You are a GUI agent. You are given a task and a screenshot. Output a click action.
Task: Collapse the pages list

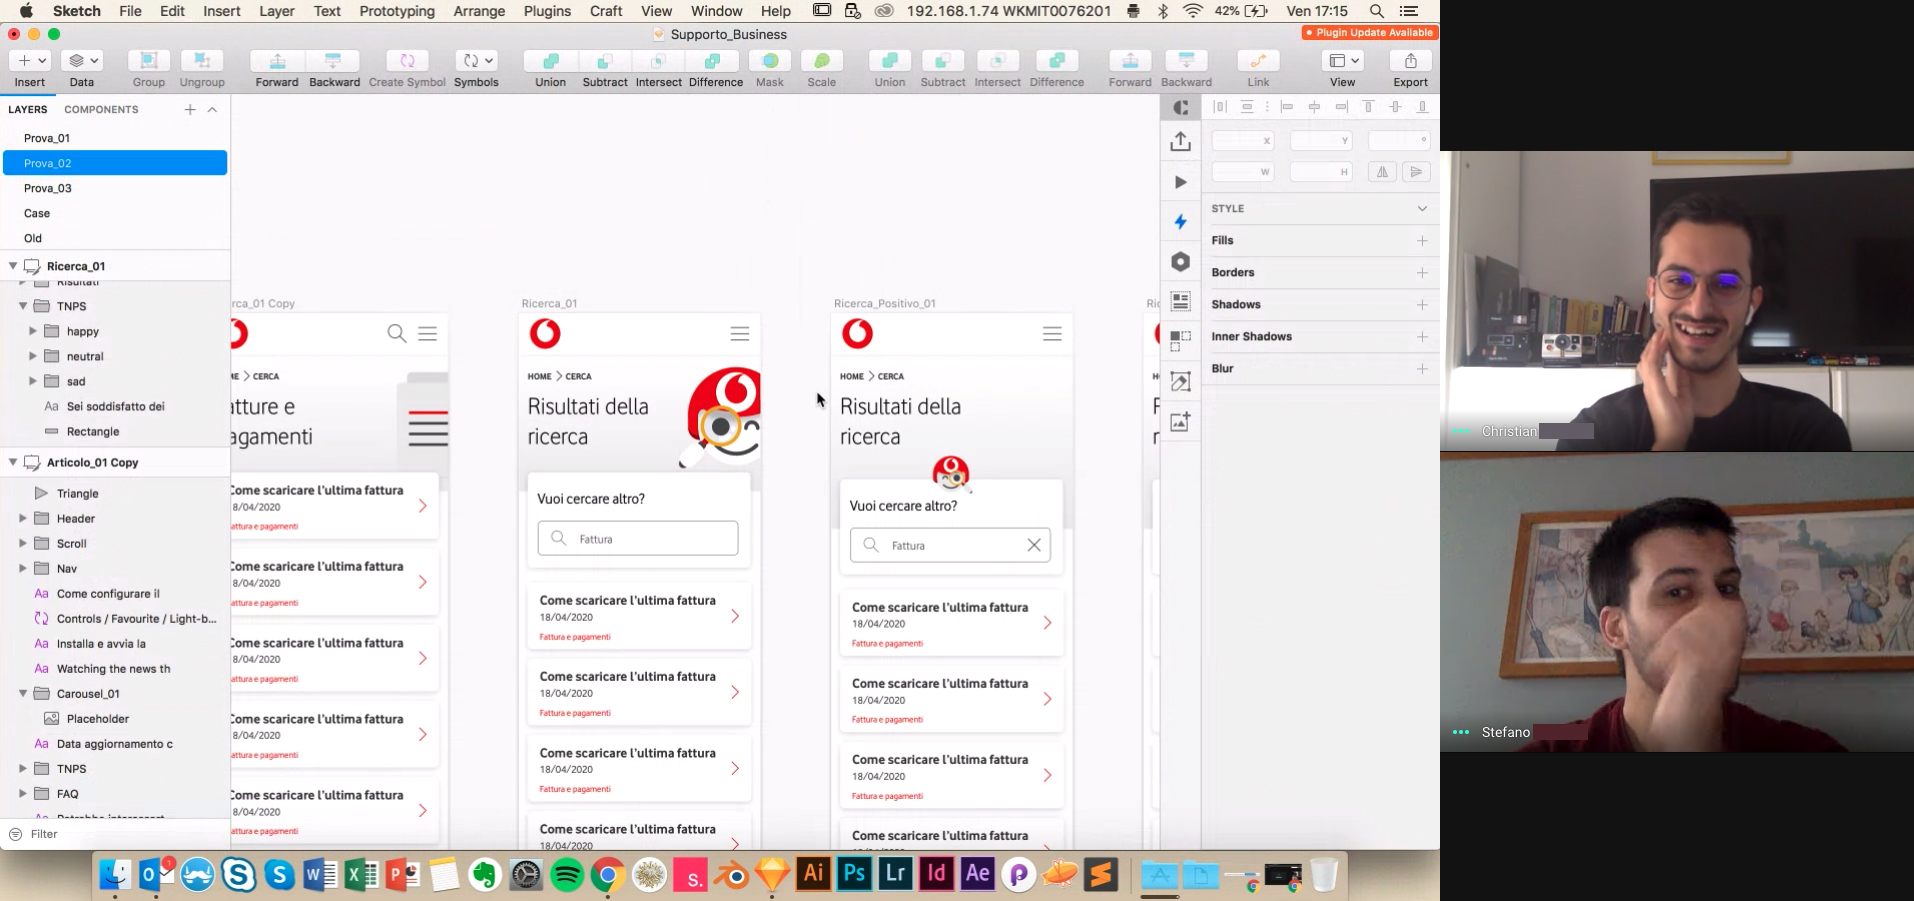pyautogui.click(x=212, y=110)
